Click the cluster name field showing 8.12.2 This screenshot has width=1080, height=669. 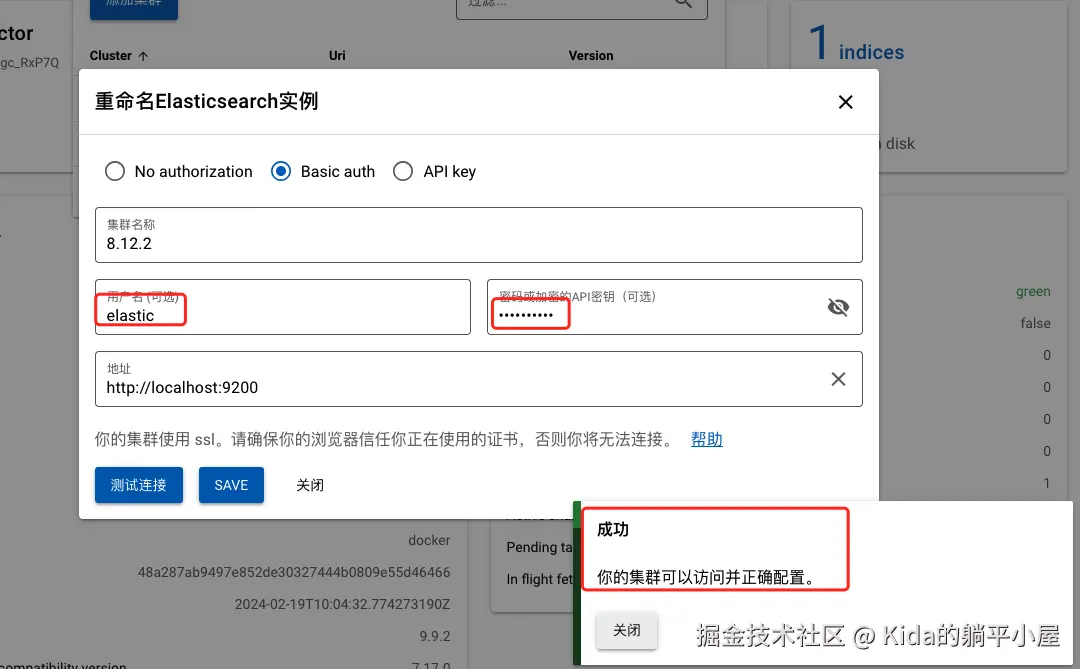point(479,235)
